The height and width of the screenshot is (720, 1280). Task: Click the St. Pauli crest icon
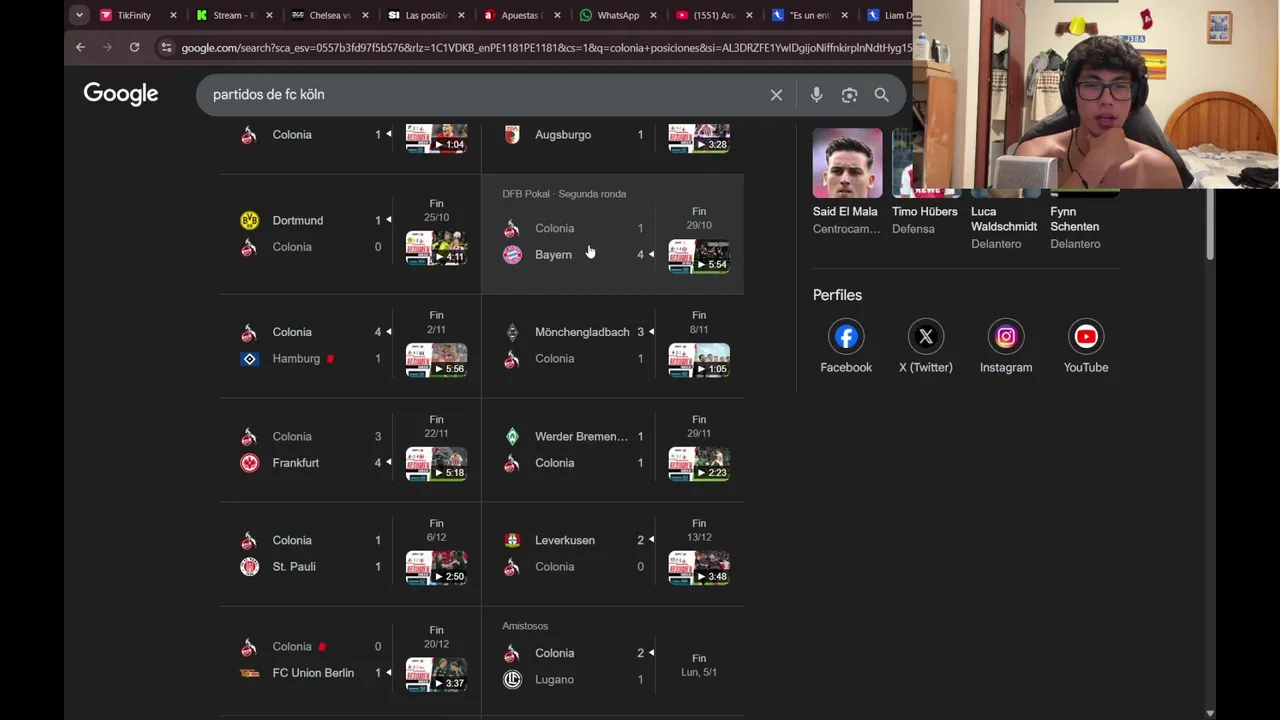coord(250,567)
